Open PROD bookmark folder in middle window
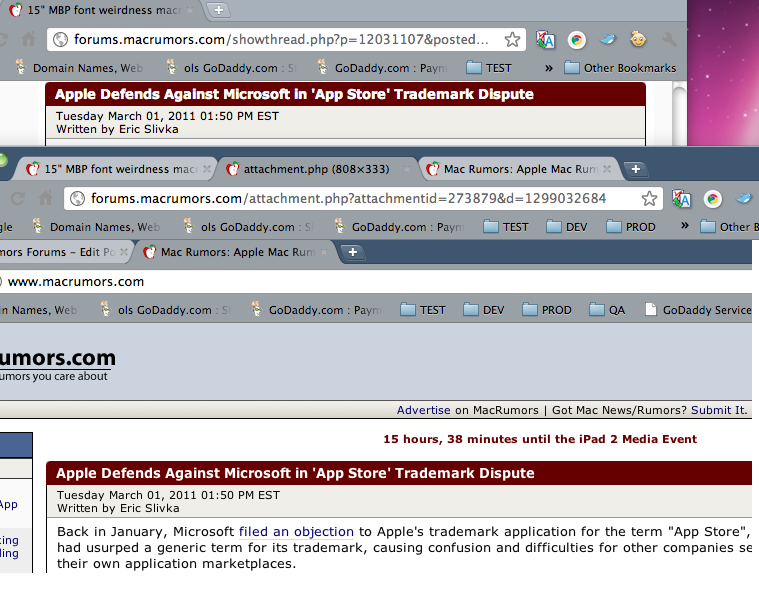 [631, 227]
